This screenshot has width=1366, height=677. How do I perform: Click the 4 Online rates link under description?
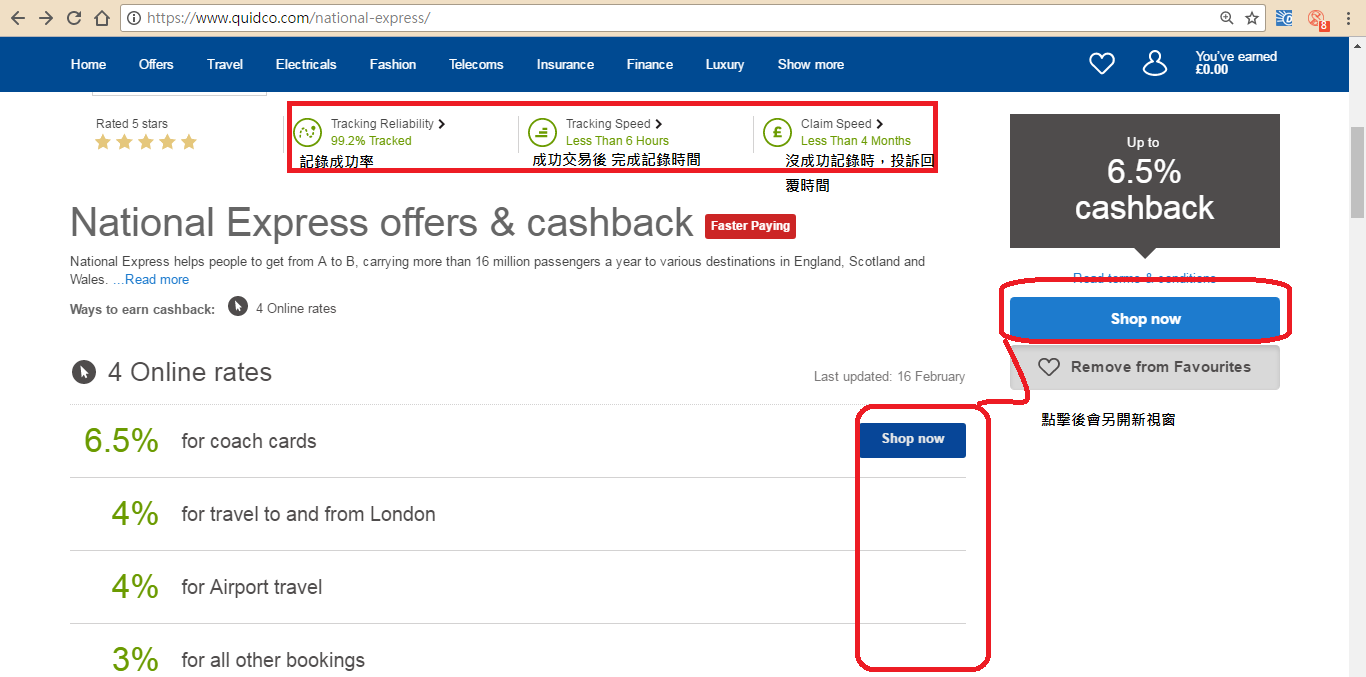pyautogui.click(x=296, y=308)
